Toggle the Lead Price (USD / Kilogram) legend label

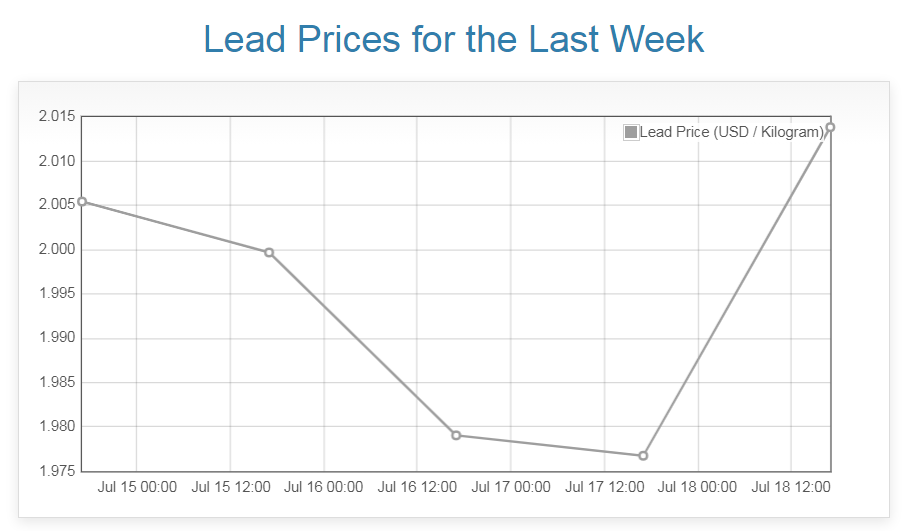click(731, 132)
